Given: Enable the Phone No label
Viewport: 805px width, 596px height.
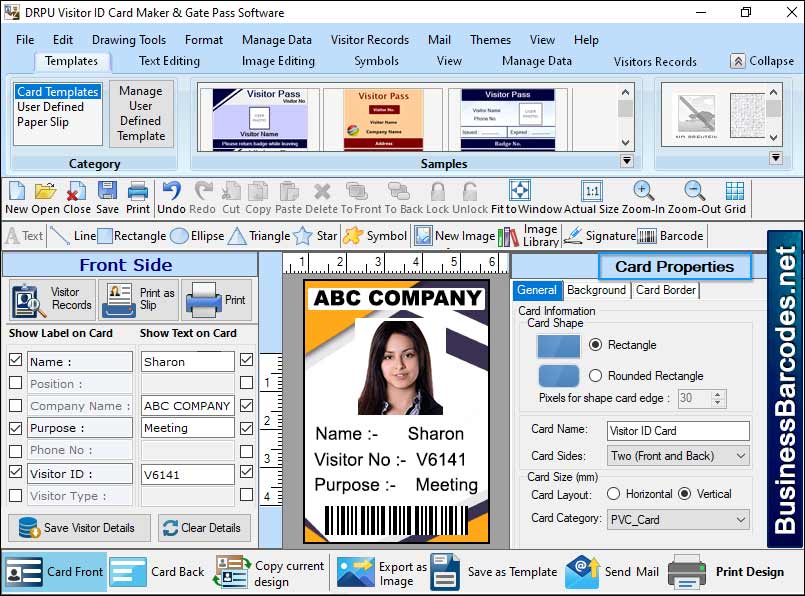Looking at the screenshot, I should (15, 450).
